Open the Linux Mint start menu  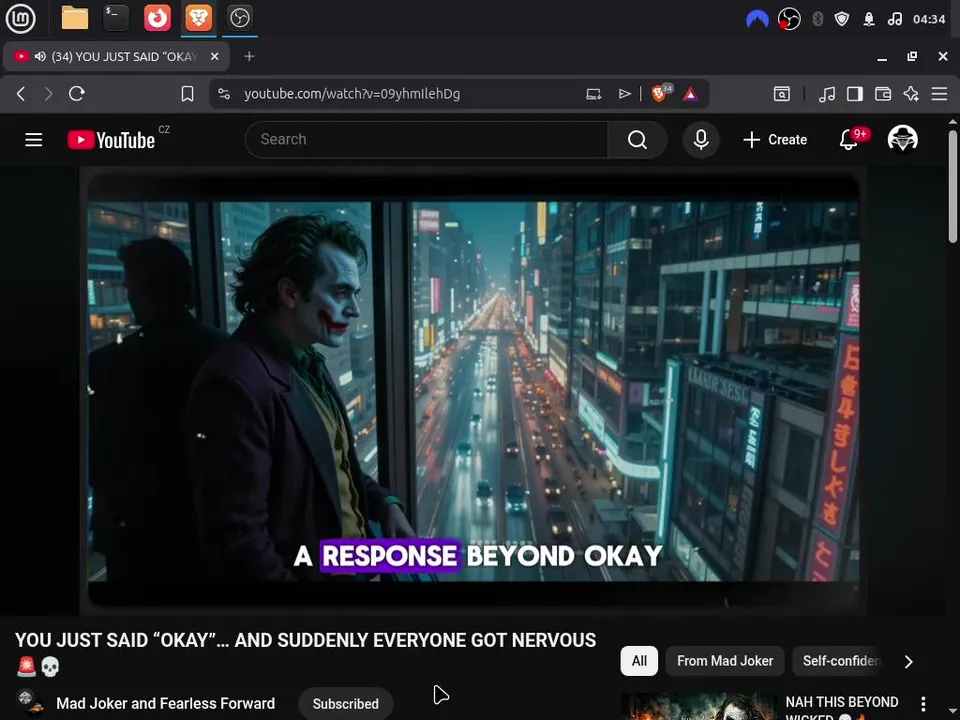coord(20,18)
